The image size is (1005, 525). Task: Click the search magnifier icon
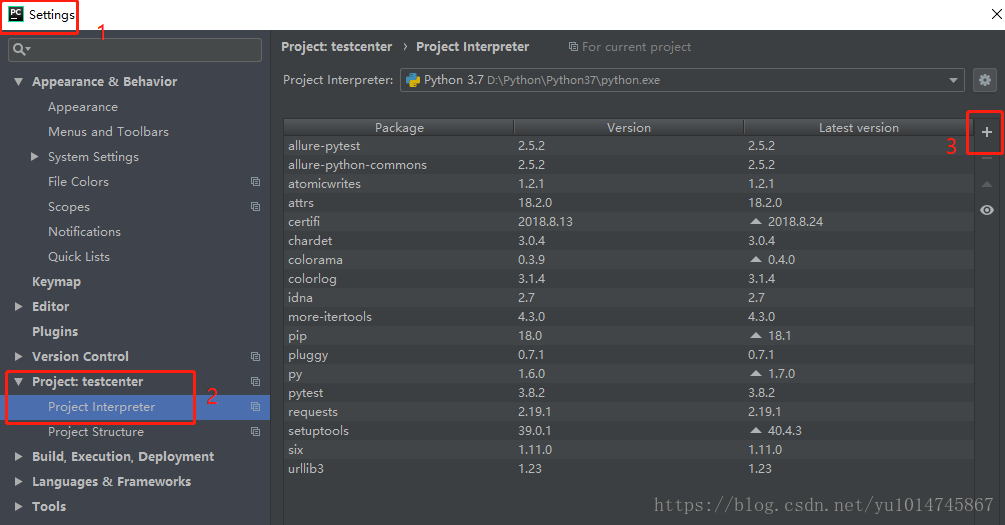tap(20, 49)
